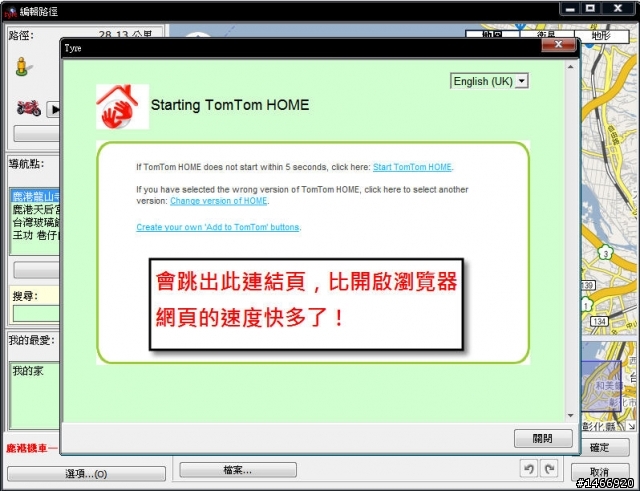This screenshot has width=640, height=491.
Task: Select 鹿港龍山寺 in the waypoint list
Action: [x=36, y=196]
